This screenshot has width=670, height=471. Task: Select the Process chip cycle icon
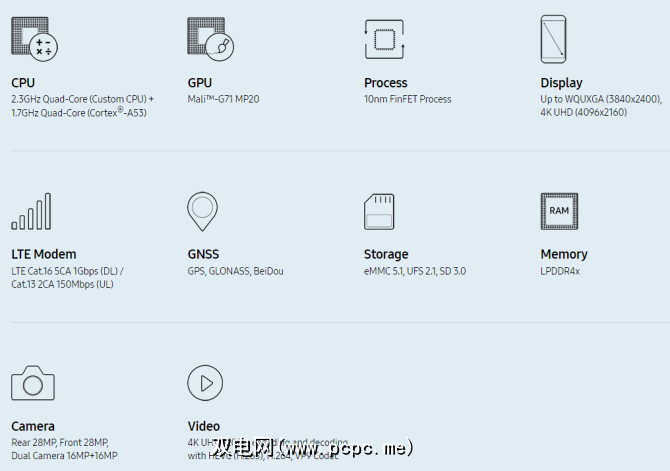point(384,38)
